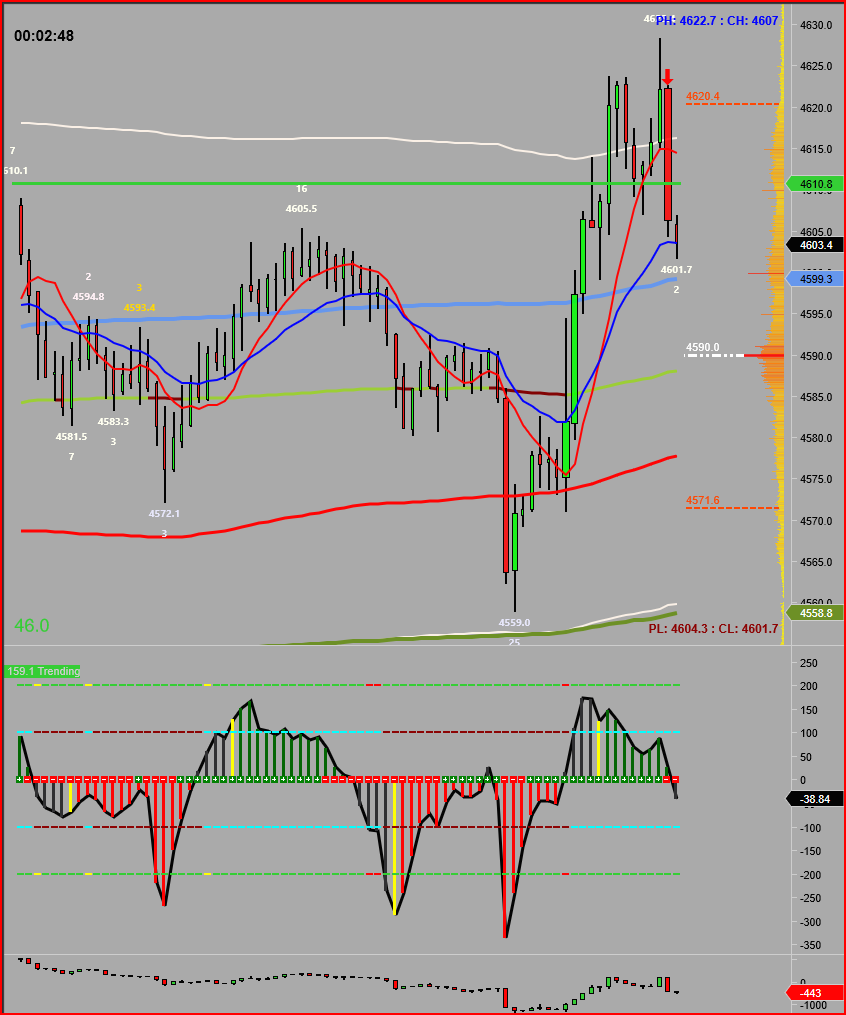846x1015 pixels.
Task: Select the 4559.0 swing low label
Action: (514, 623)
